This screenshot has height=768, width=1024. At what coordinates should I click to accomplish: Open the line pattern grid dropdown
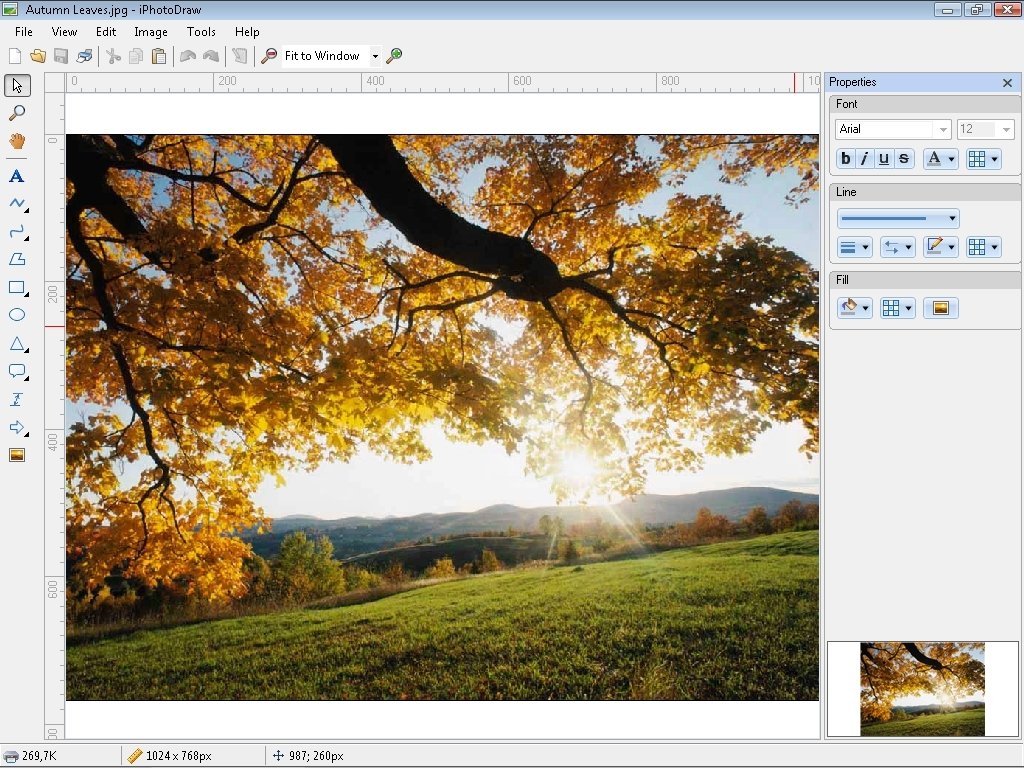point(984,247)
